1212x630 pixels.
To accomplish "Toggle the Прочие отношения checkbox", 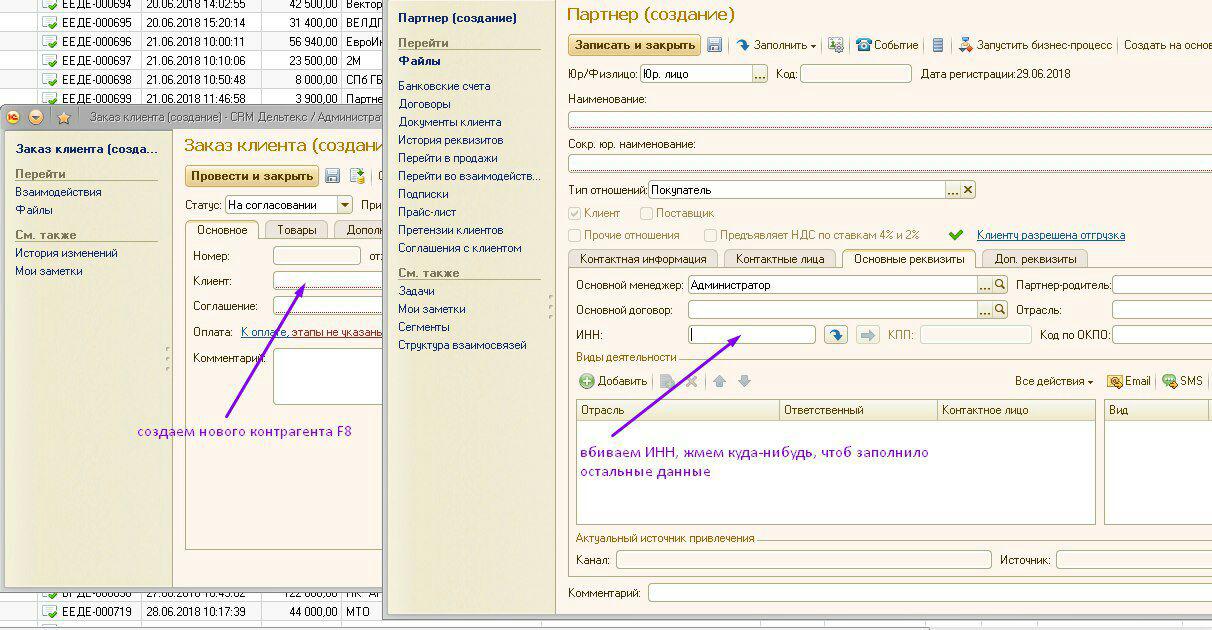I will (x=575, y=235).
